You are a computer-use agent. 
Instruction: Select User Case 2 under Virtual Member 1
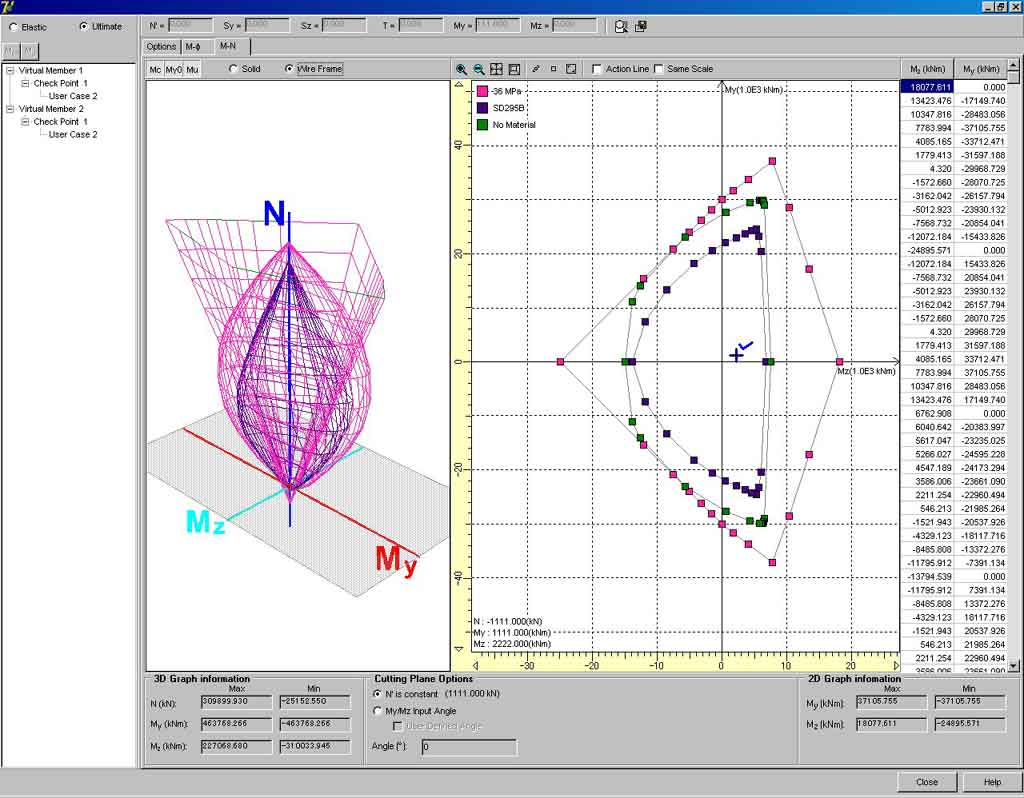(x=73, y=96)
